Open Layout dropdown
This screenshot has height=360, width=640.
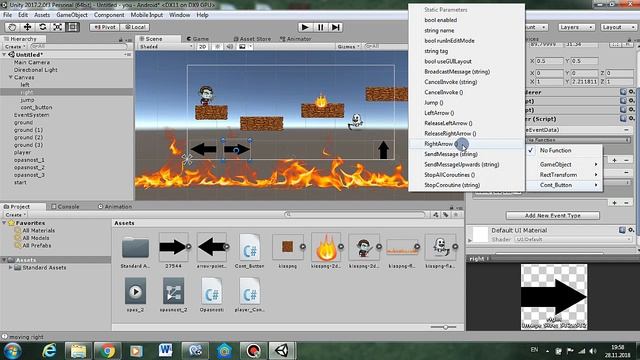618,27
